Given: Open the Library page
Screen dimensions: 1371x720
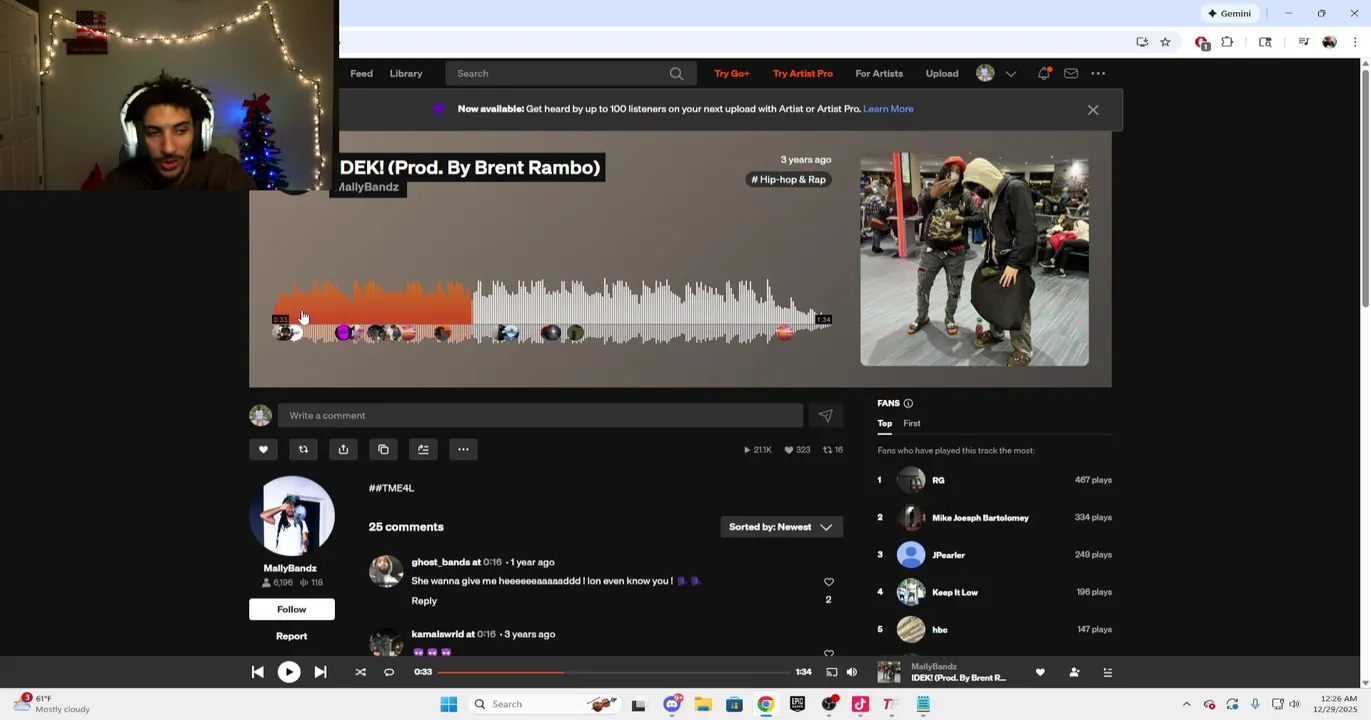Looking at the screenshot, I should point(406,73).
